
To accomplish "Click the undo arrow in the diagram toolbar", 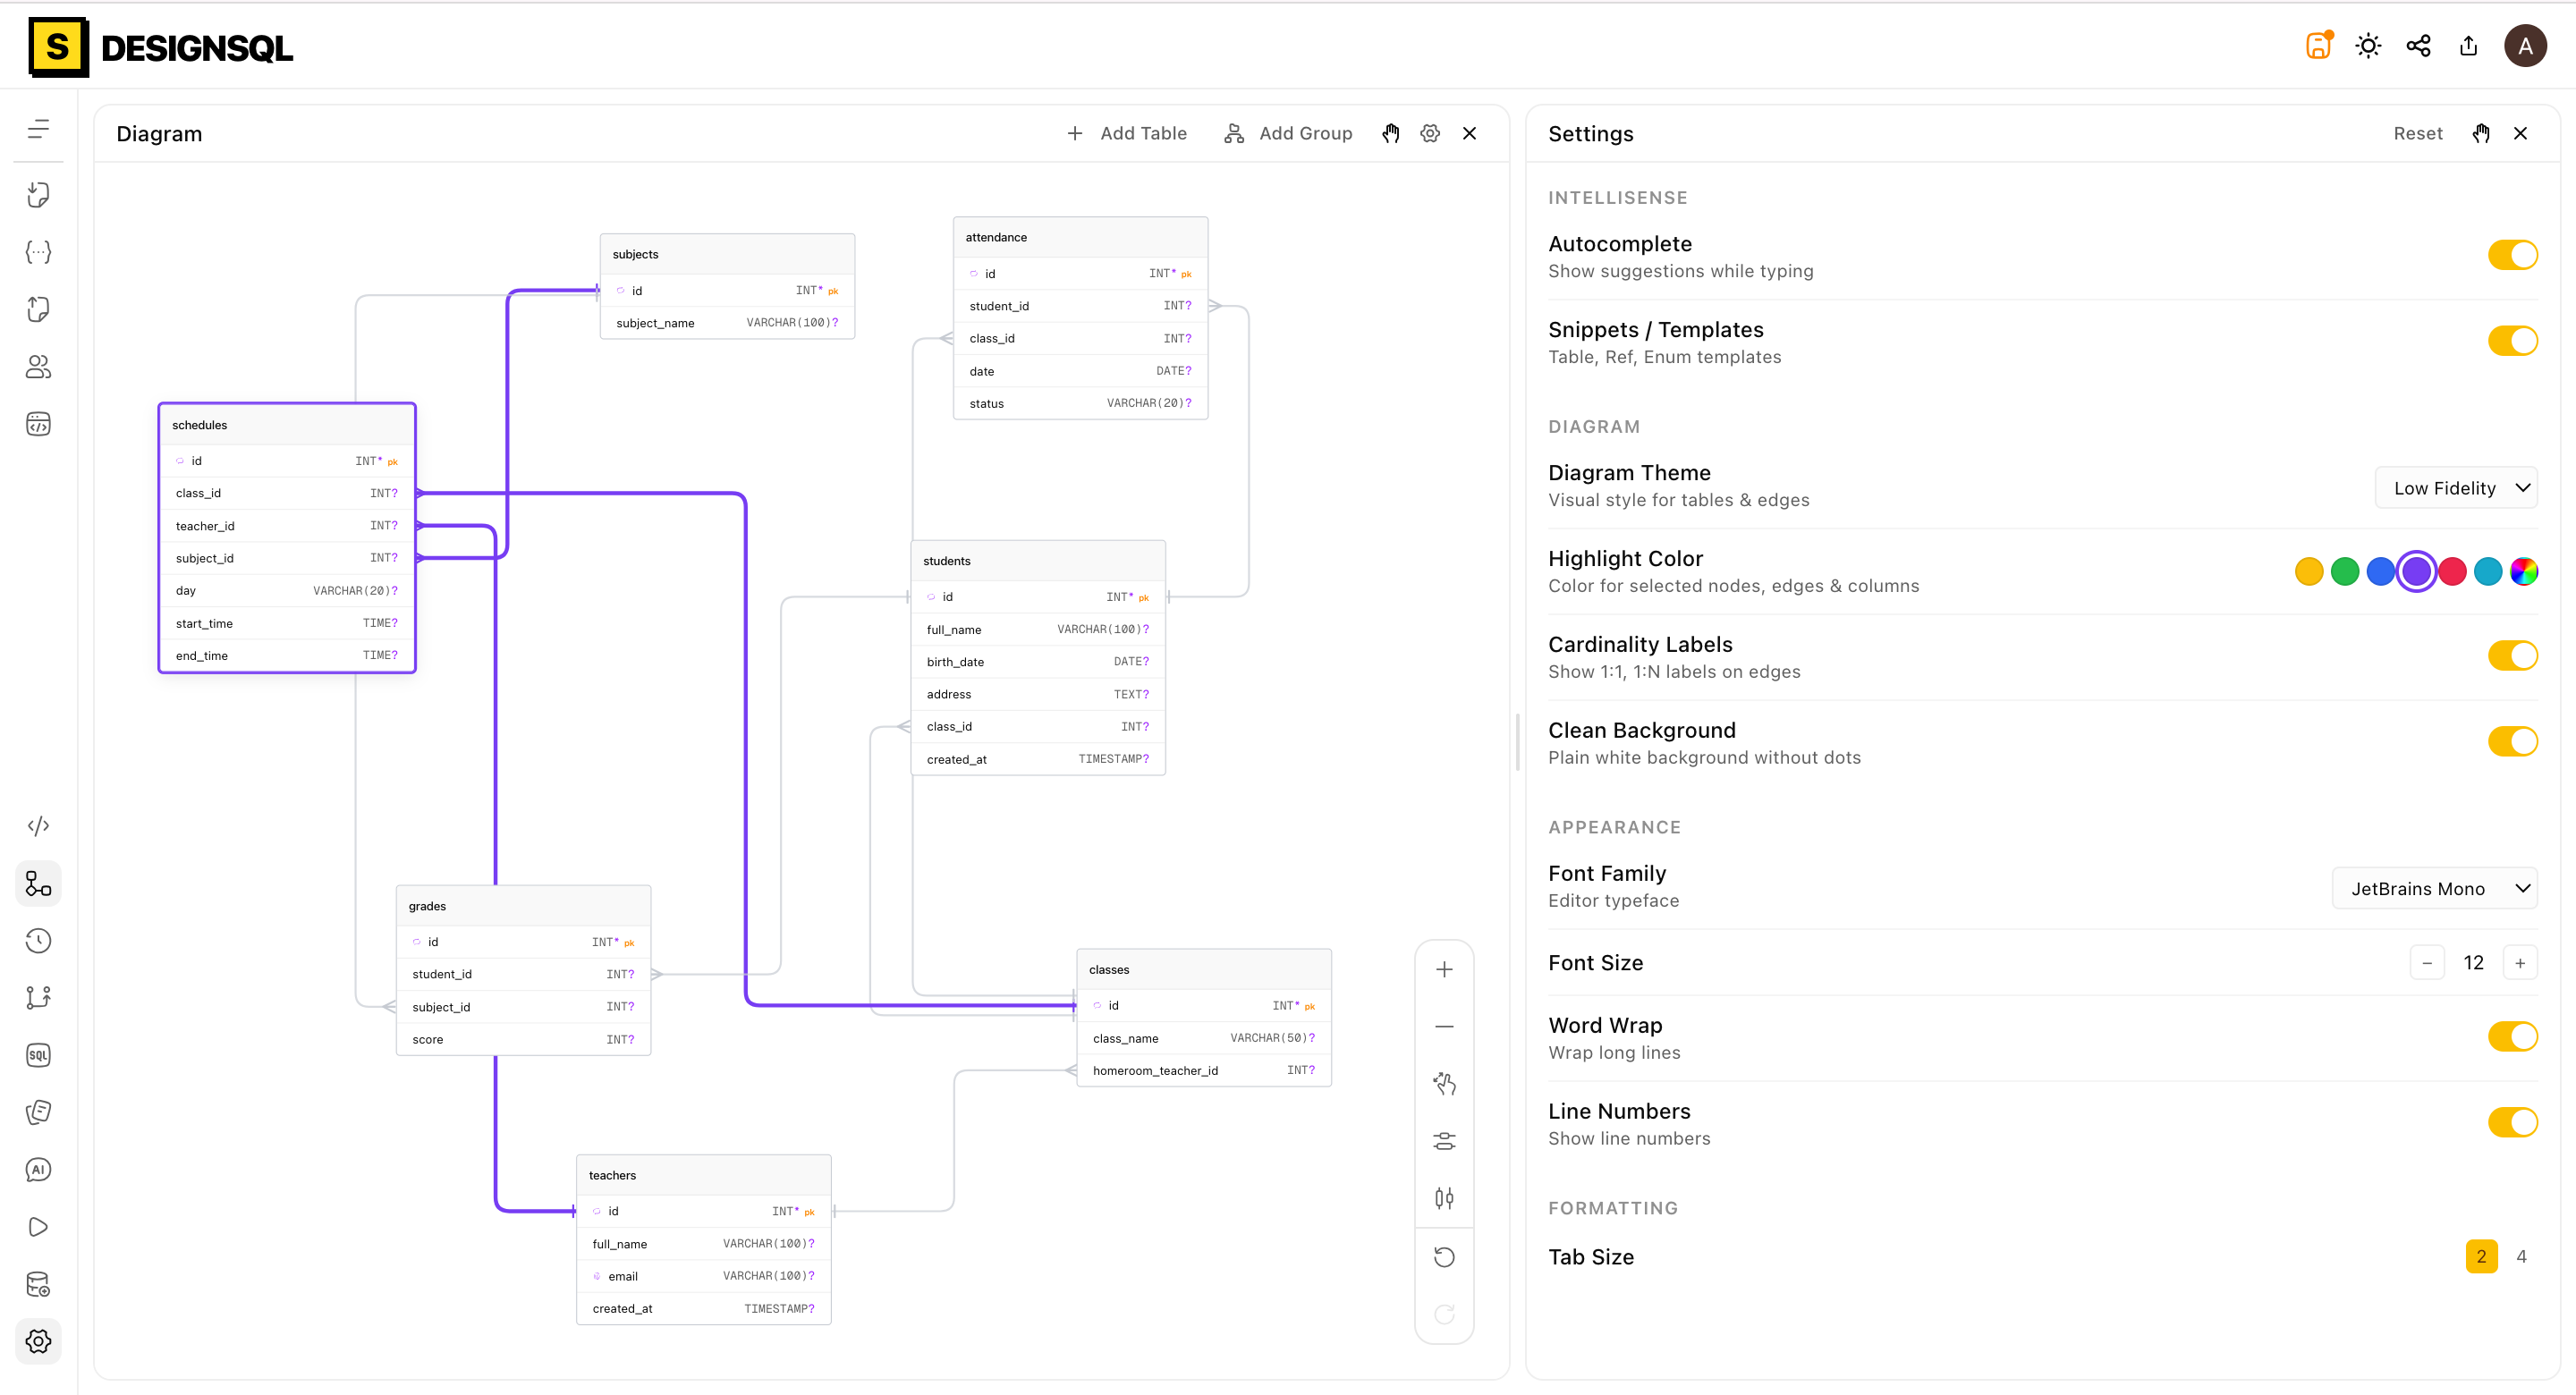I will 1444,1257.
